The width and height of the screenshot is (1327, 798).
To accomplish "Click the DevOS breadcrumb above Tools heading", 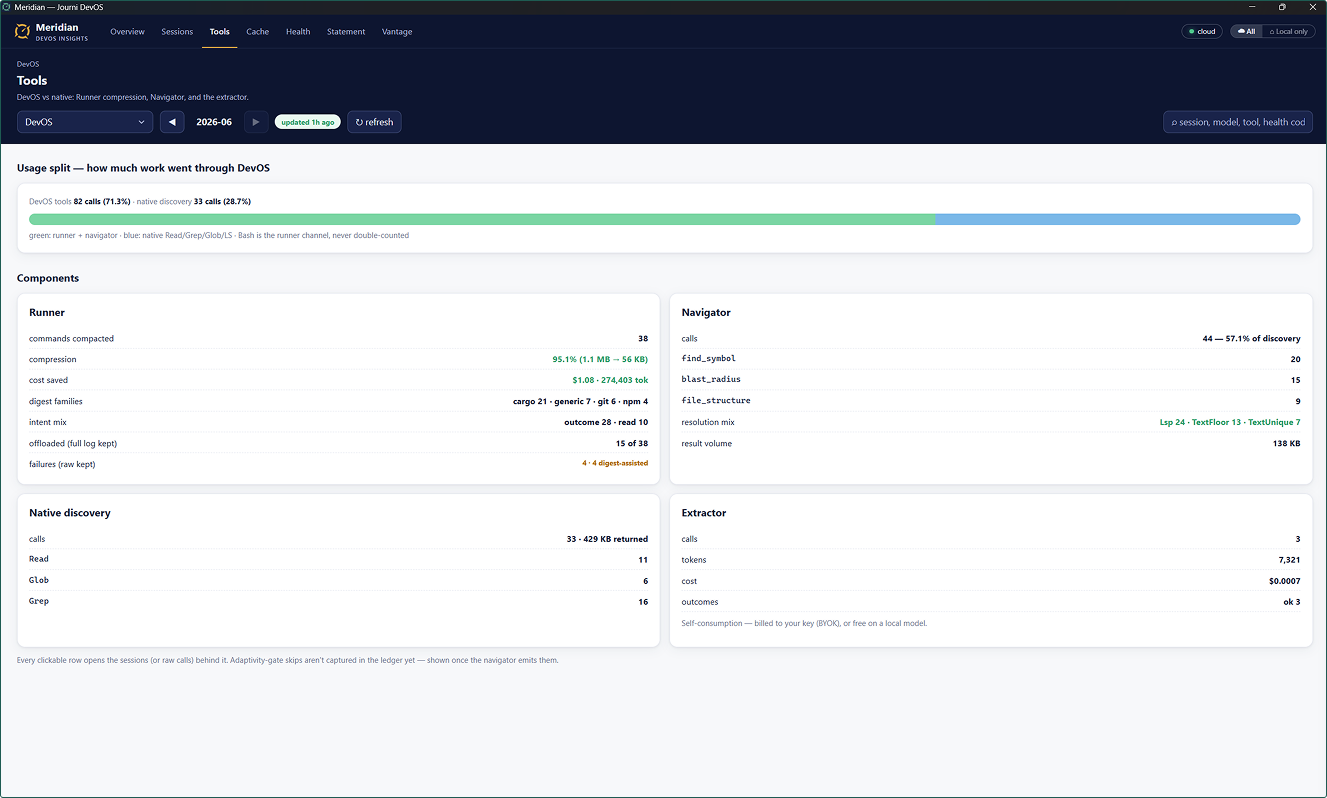I will tap(28, 64).
